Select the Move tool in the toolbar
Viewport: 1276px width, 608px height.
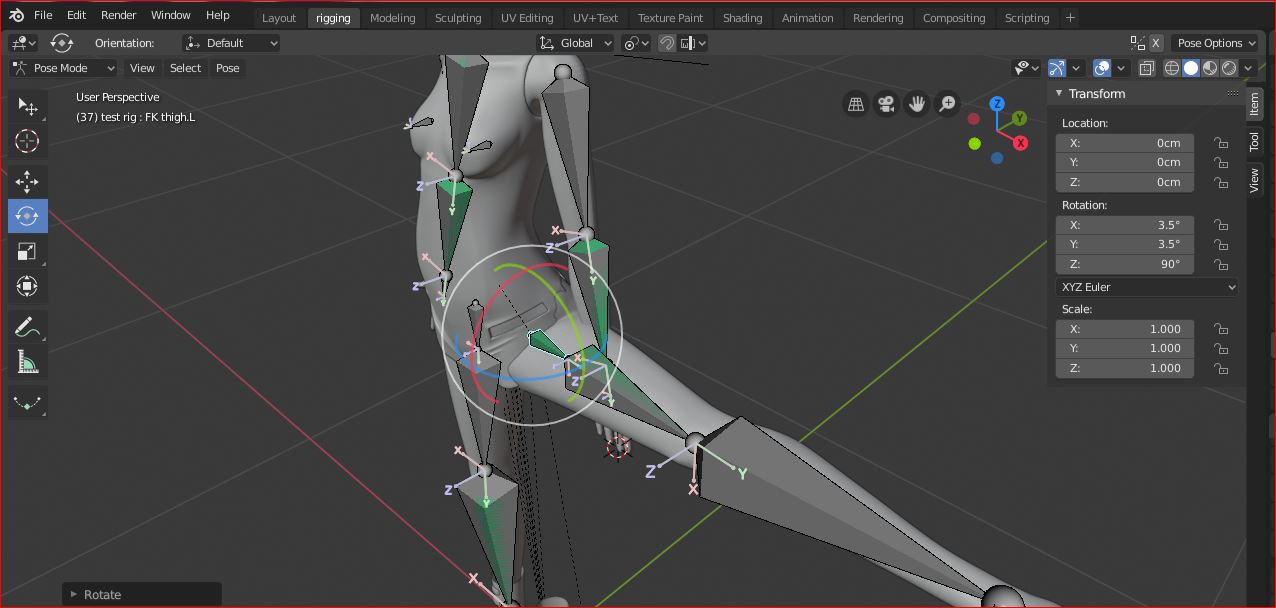pyautogui.click(x=27, y=181)
